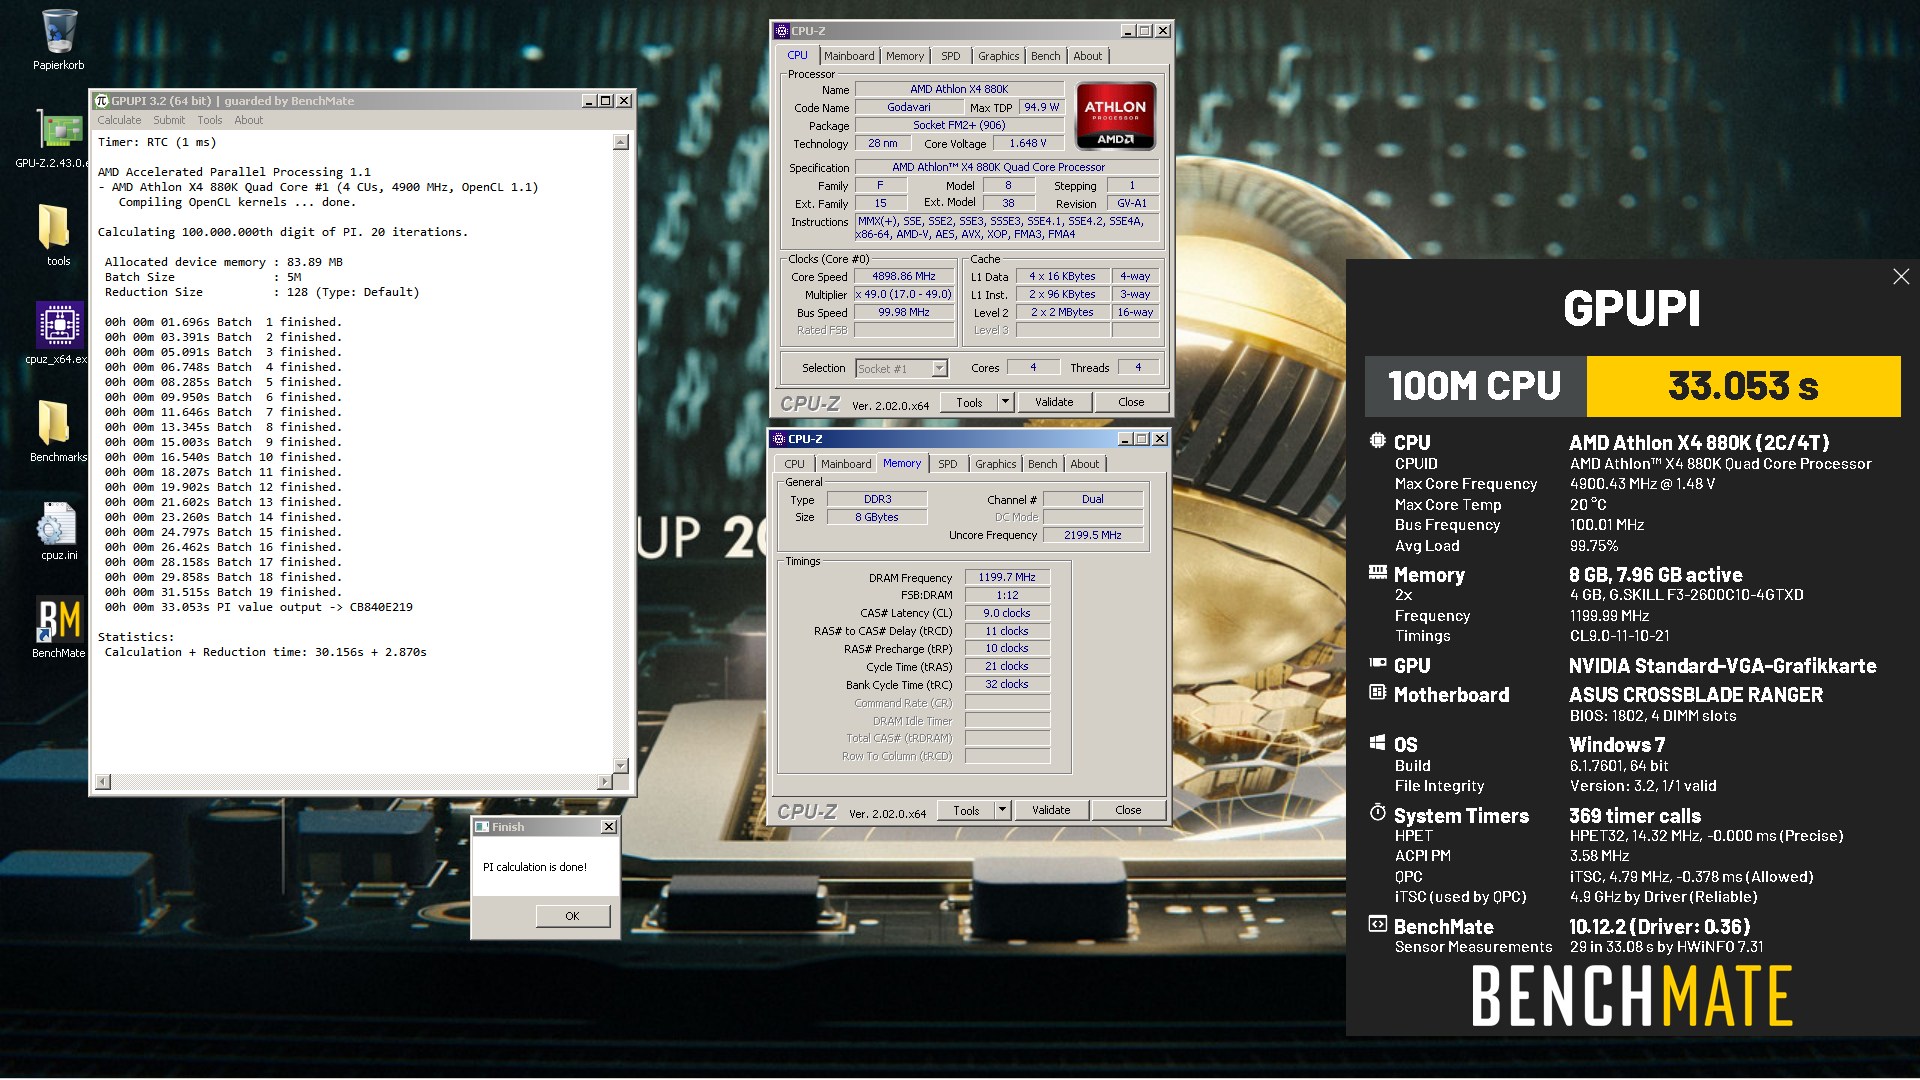Image resolution: width=1920 pixels, height=1080 pixels.
Task: Click Close button in top CPU-Z
Action: (1131, 402)
